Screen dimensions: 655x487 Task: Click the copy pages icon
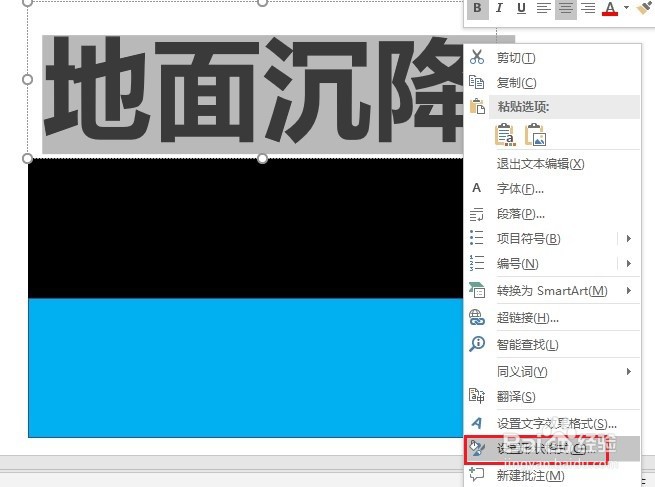477,82
